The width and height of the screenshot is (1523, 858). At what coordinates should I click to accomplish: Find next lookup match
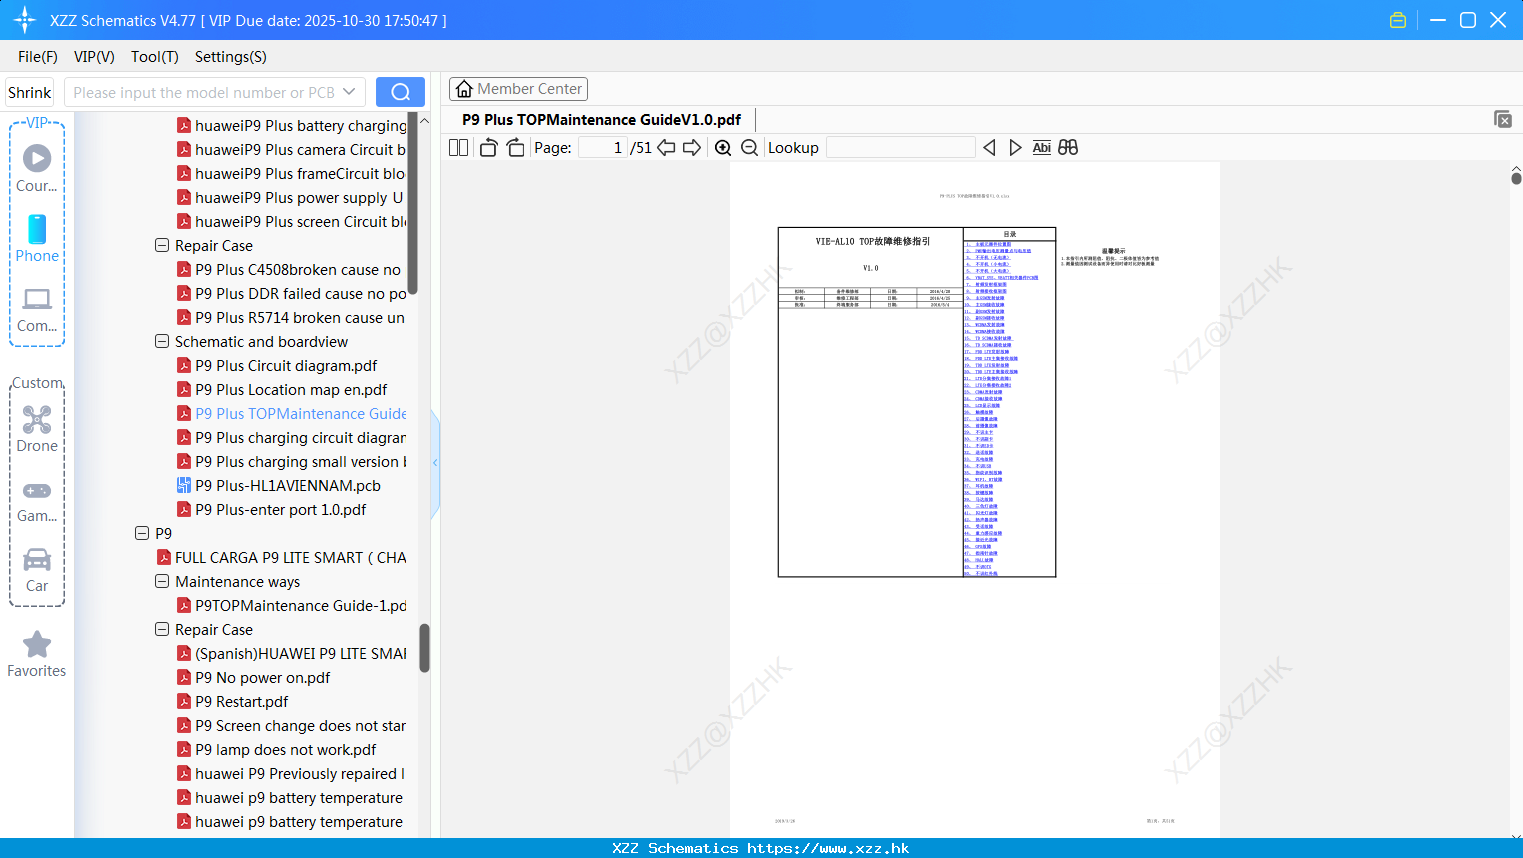[1015, 147]
